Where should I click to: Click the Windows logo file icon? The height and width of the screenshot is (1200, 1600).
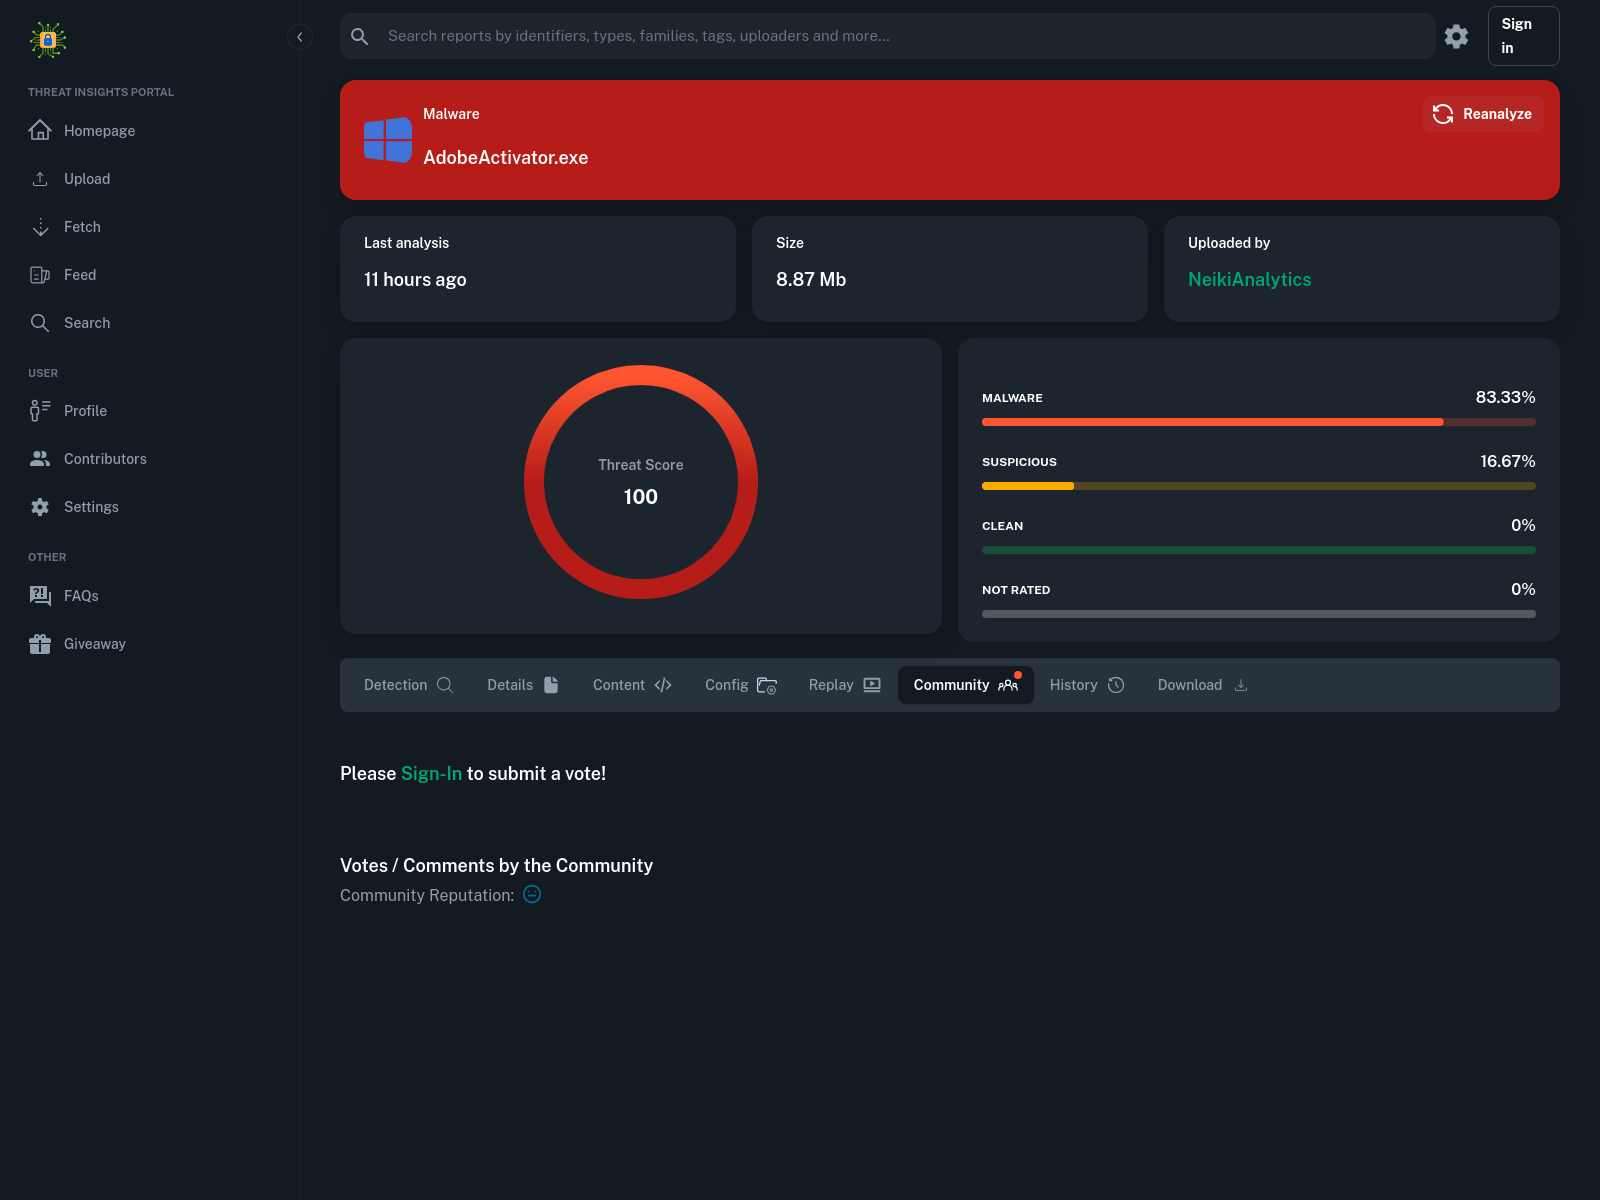pos(388,140)
